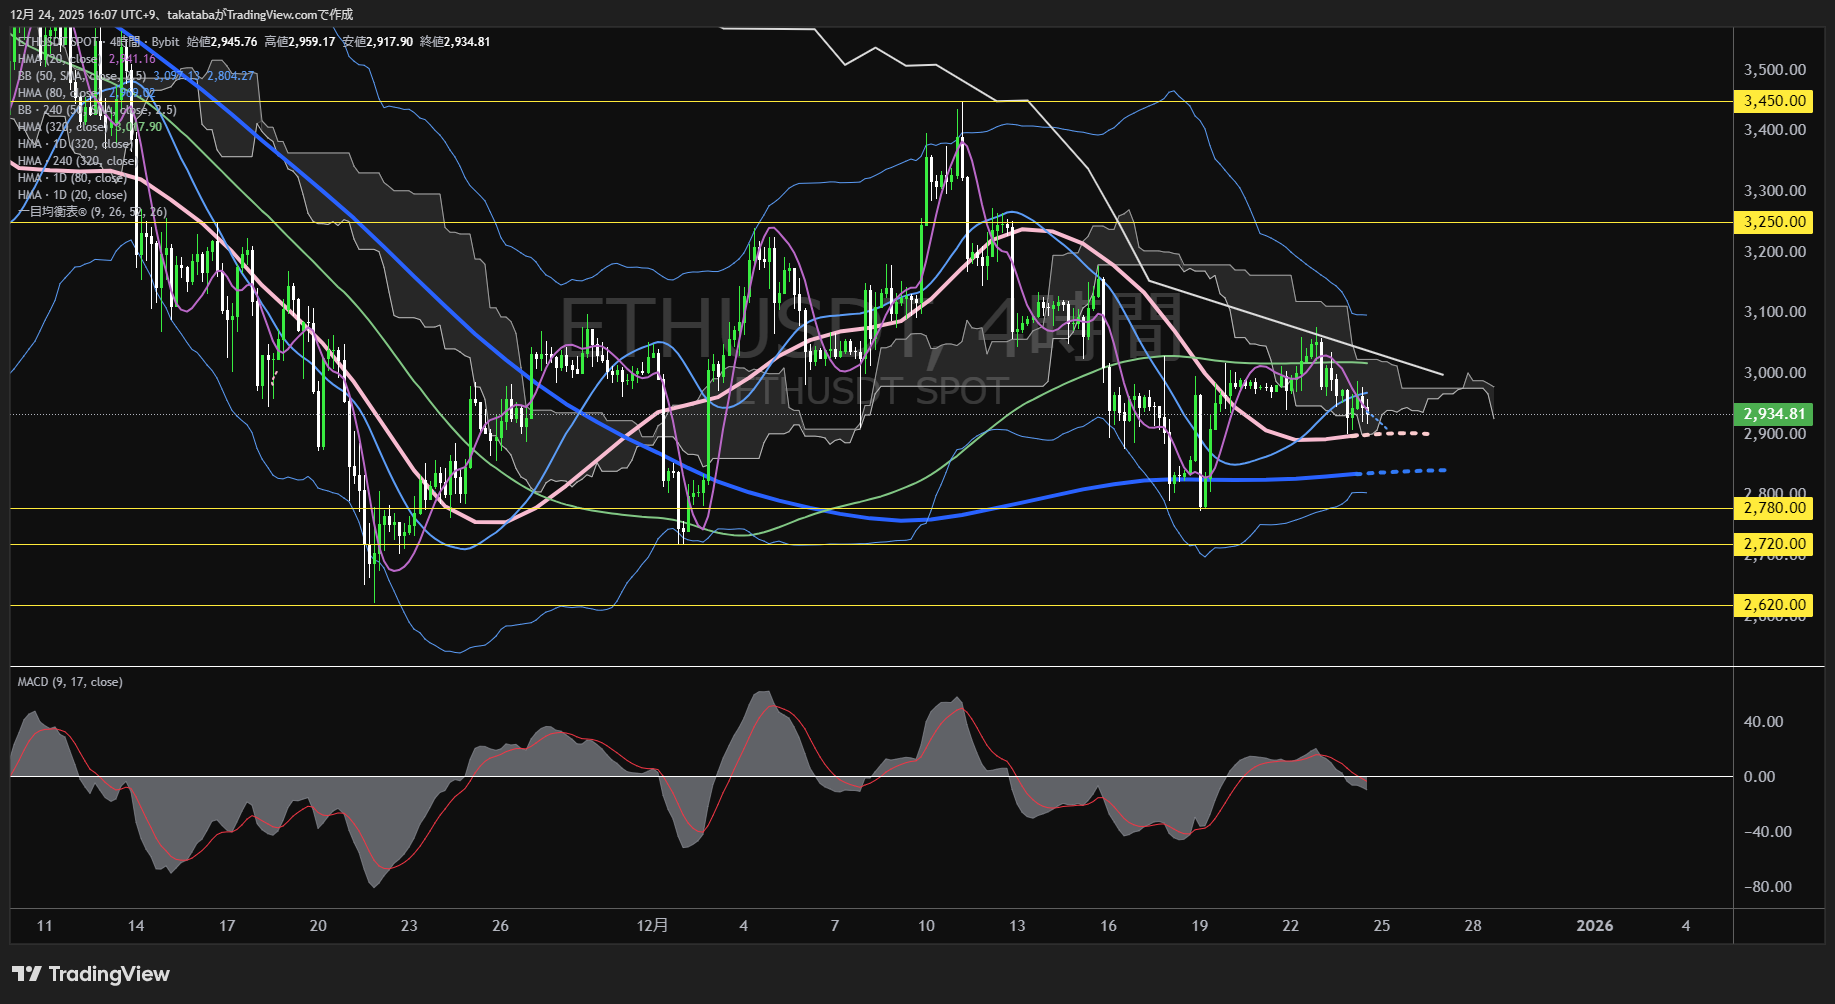Viewport: 1835px width, 1004px height.
Task: Select the HMA · 1D (80, close) legend entry
Action: click(x=72, y=178)
